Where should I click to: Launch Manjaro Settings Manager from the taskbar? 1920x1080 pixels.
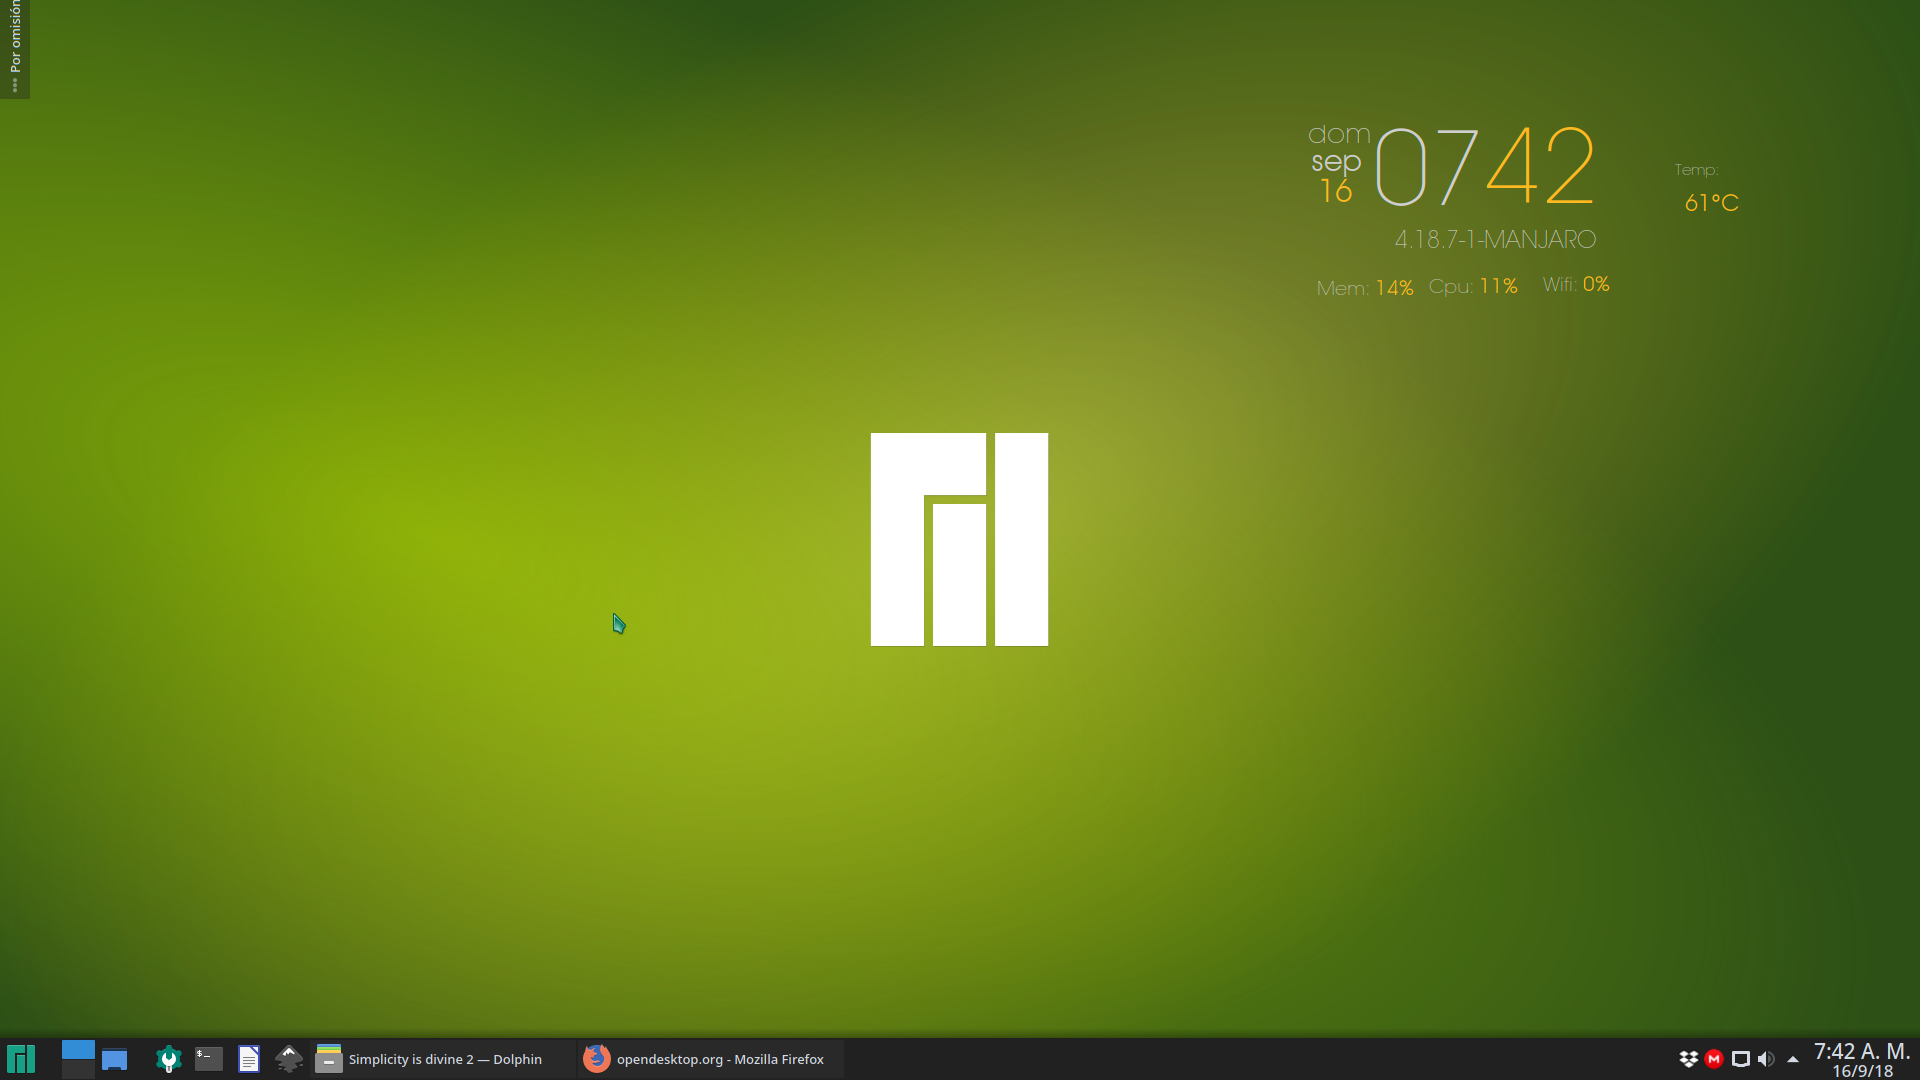168,1059
